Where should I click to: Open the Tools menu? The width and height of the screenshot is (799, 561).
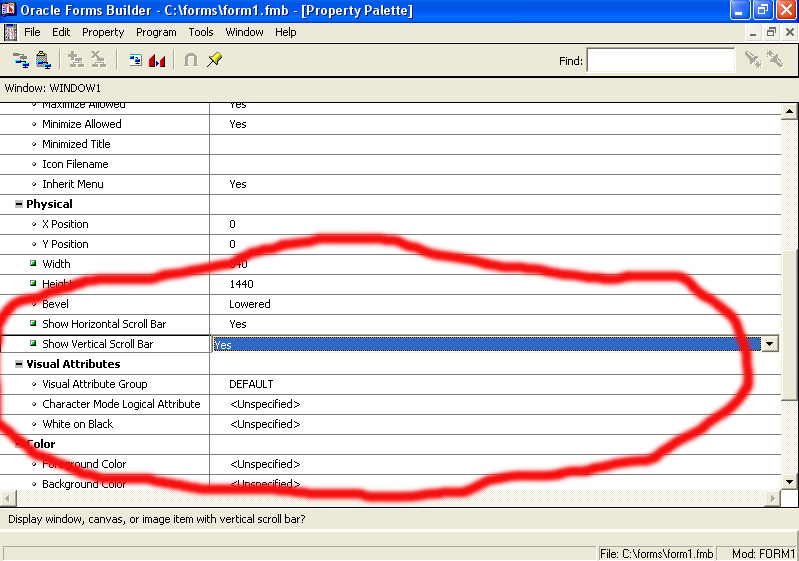[201, 32]
